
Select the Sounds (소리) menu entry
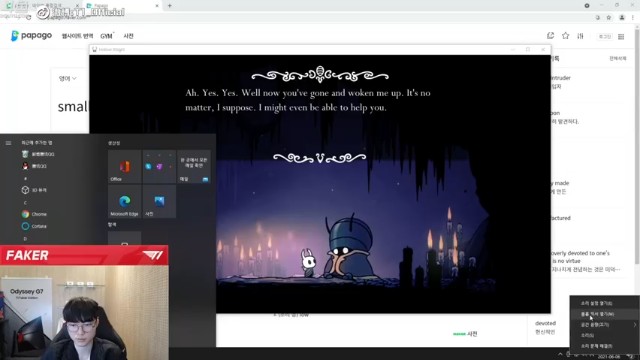pyautogui.click(x=604, y=335)
